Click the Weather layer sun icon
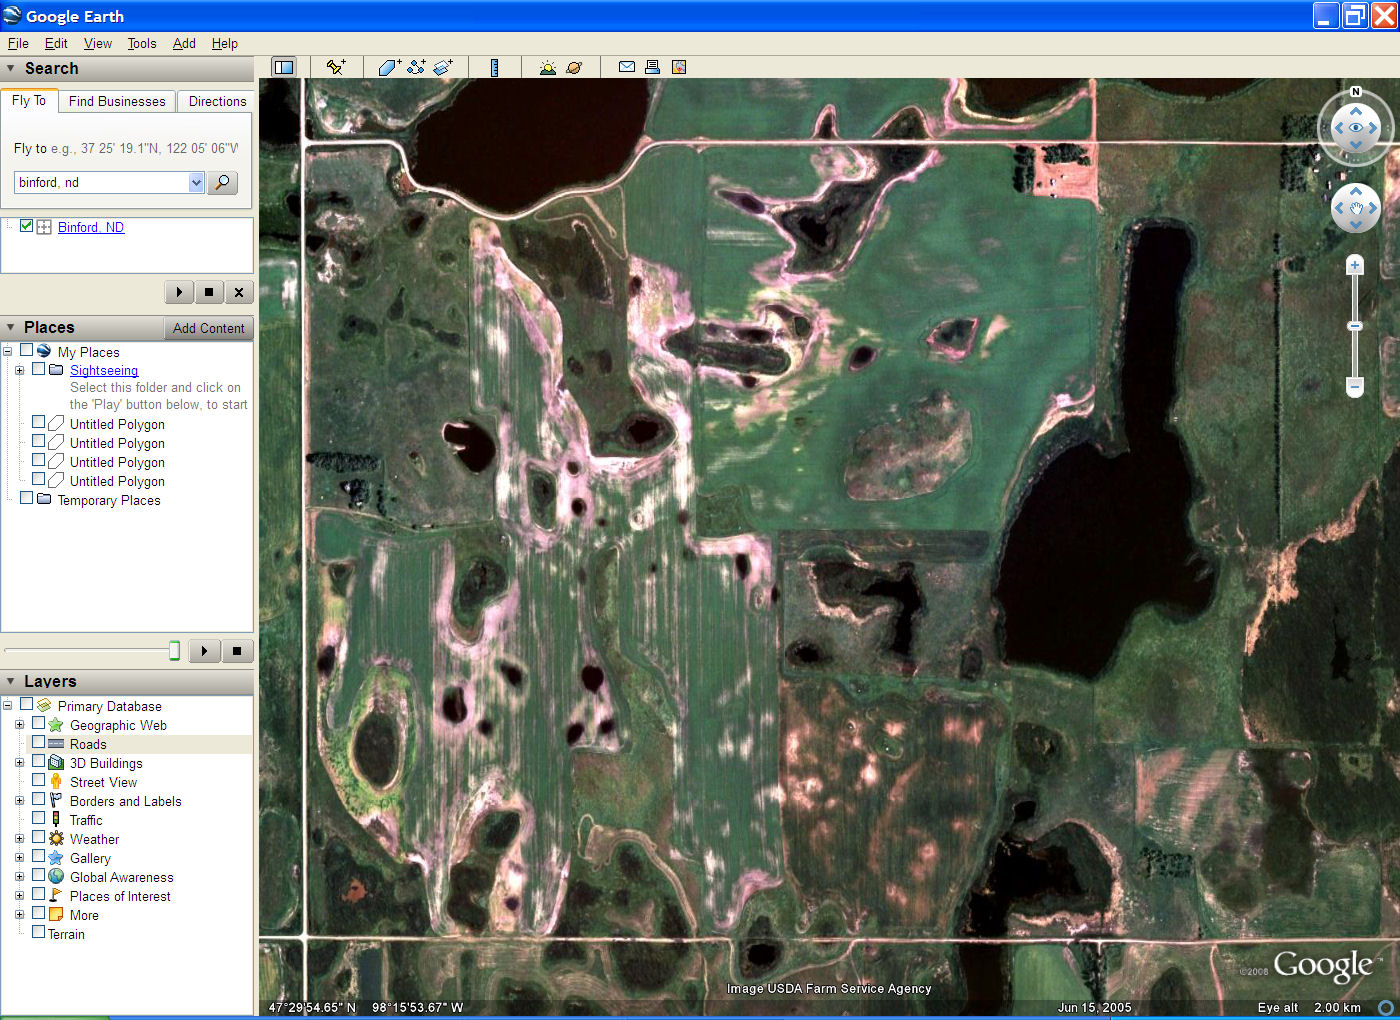 click(56, 839)
